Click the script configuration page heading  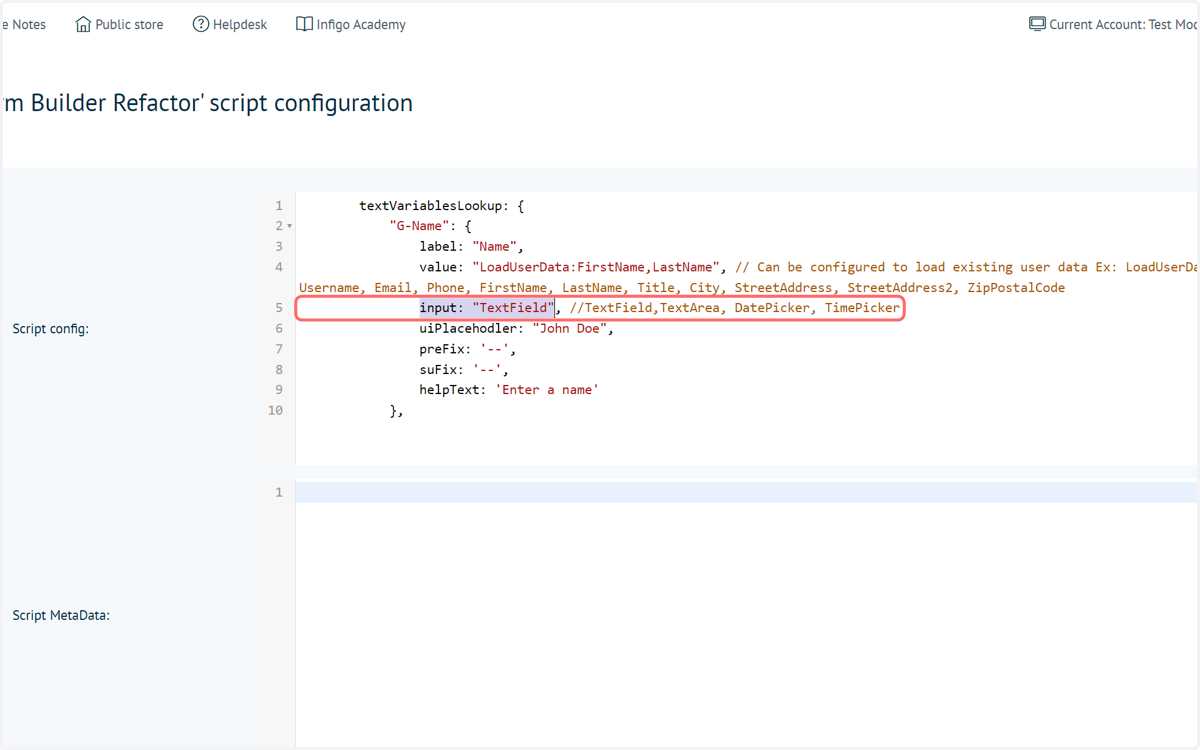(208, 103)
